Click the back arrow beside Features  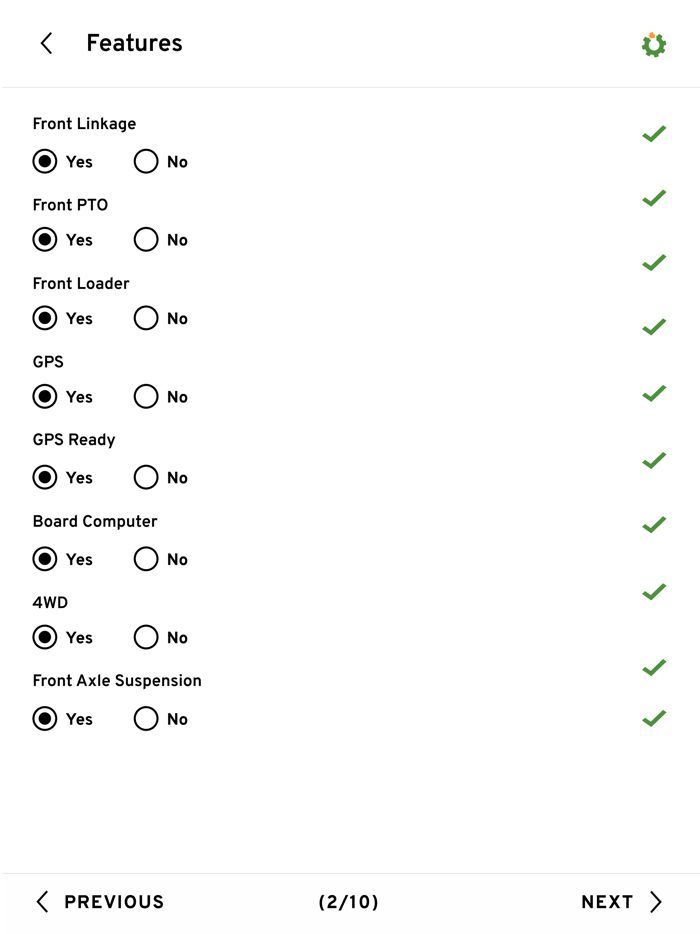[x=46, y=43]
